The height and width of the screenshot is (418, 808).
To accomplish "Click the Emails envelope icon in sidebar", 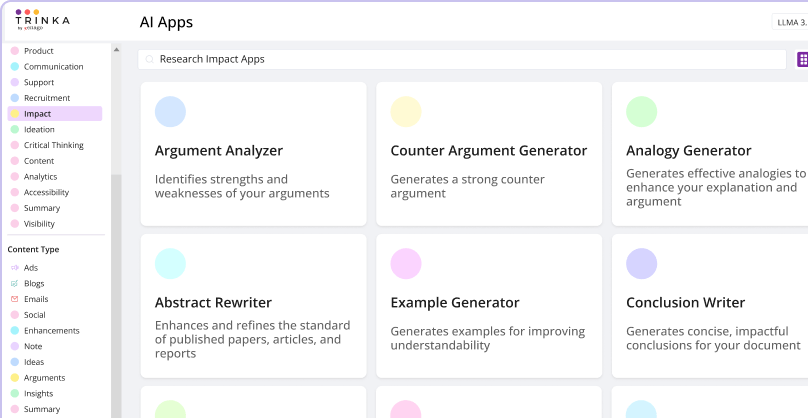I will tap(15, 299).
